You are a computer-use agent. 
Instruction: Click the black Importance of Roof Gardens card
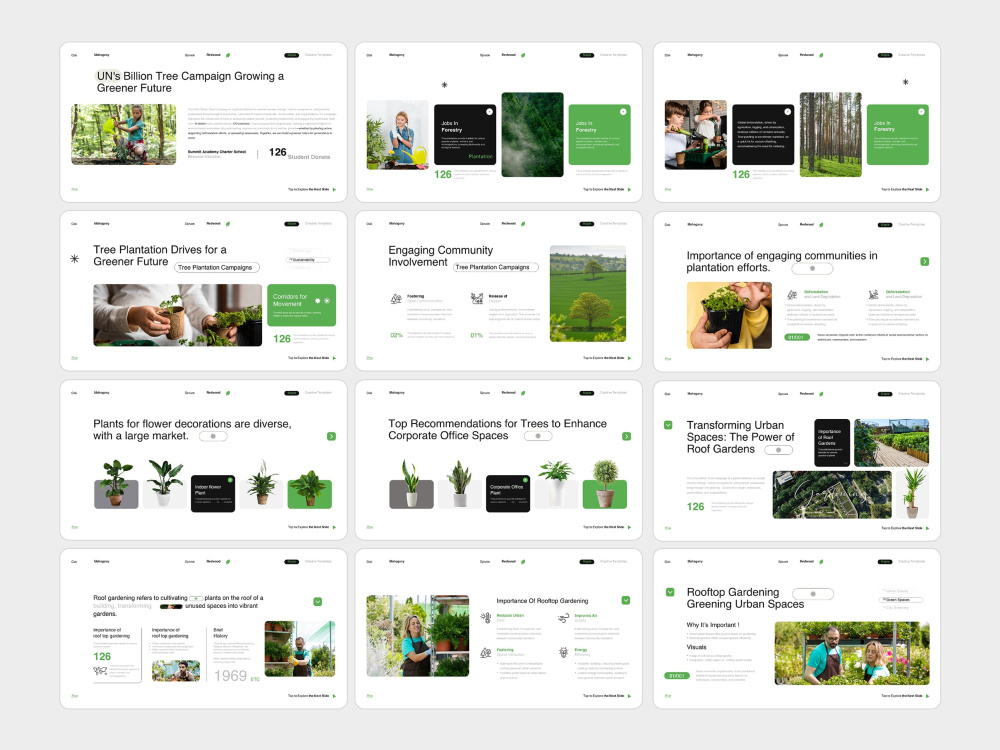point(832,443)
